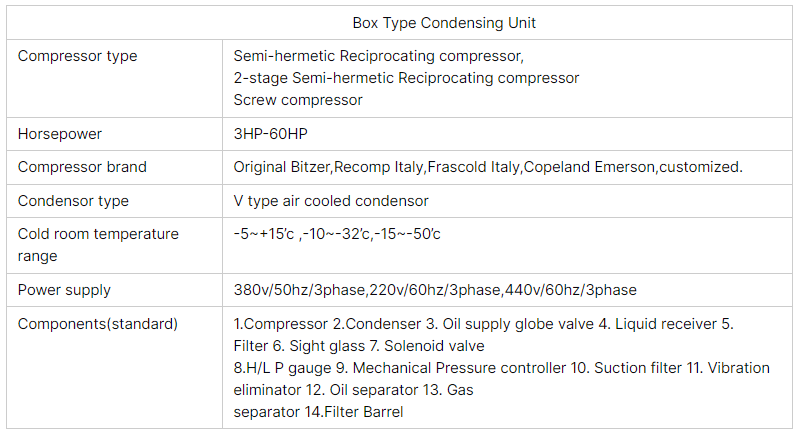Screen dimensions: 802x431
Task: Select the 'Components(standard)' label cell
Action: (x=98, y=324)
